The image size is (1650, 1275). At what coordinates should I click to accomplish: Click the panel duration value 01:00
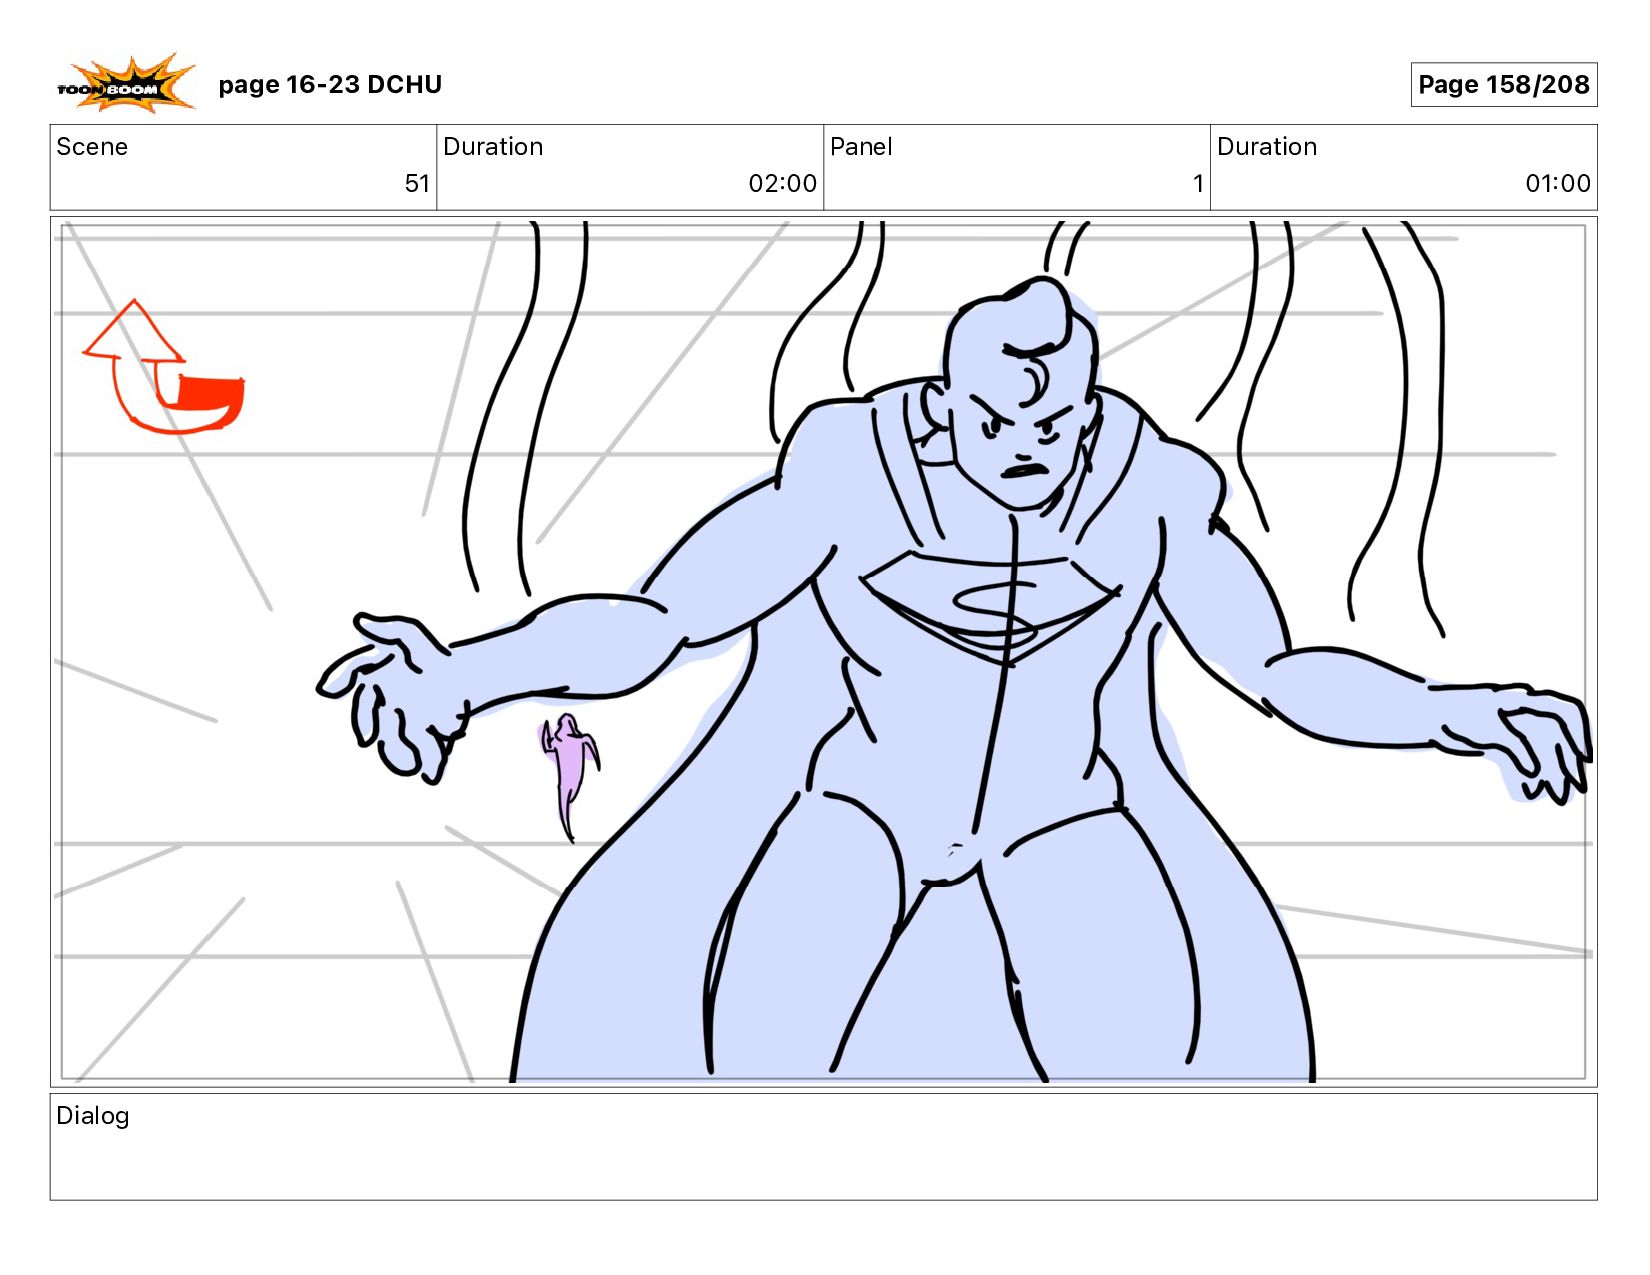point(1557,183)
